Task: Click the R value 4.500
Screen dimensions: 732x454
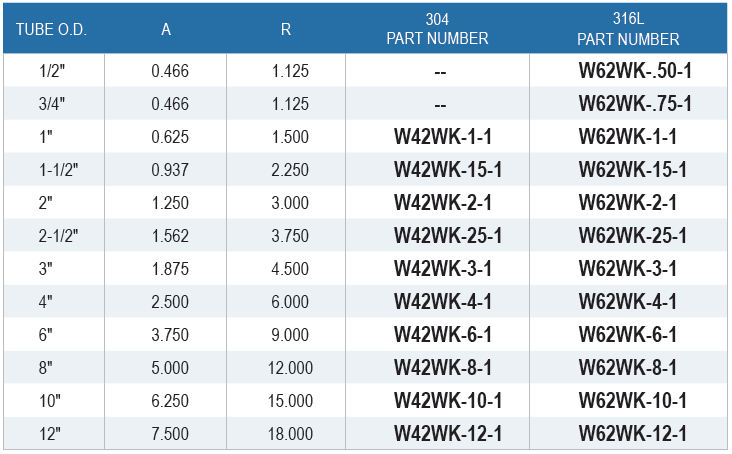Action: (x=290, y=269)
